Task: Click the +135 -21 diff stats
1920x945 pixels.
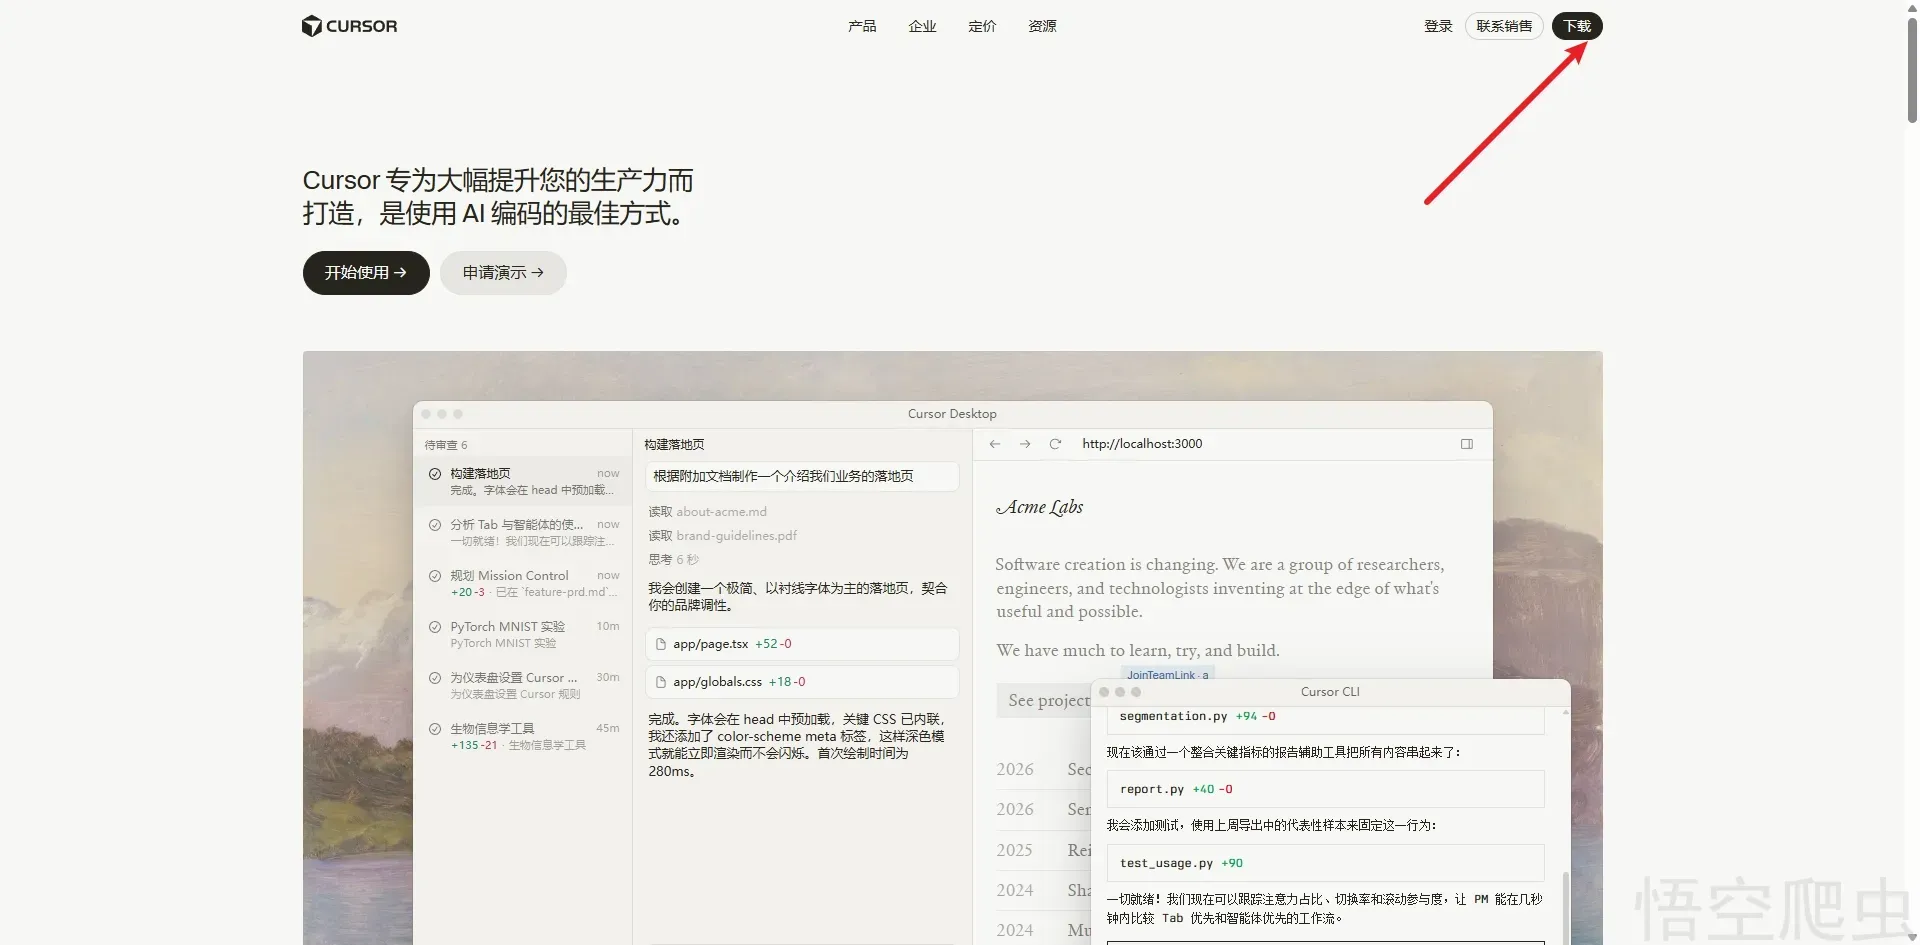Action: point(473,745)
